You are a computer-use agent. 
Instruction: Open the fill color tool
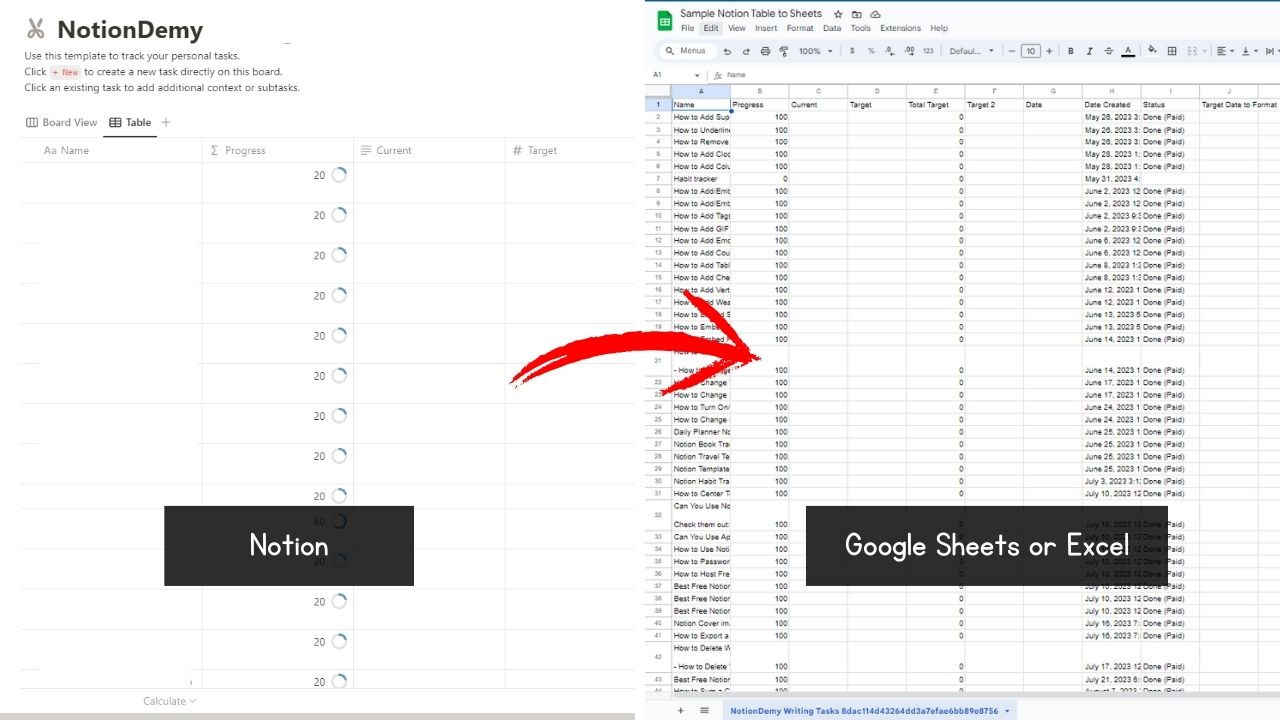pos(1151,50)
